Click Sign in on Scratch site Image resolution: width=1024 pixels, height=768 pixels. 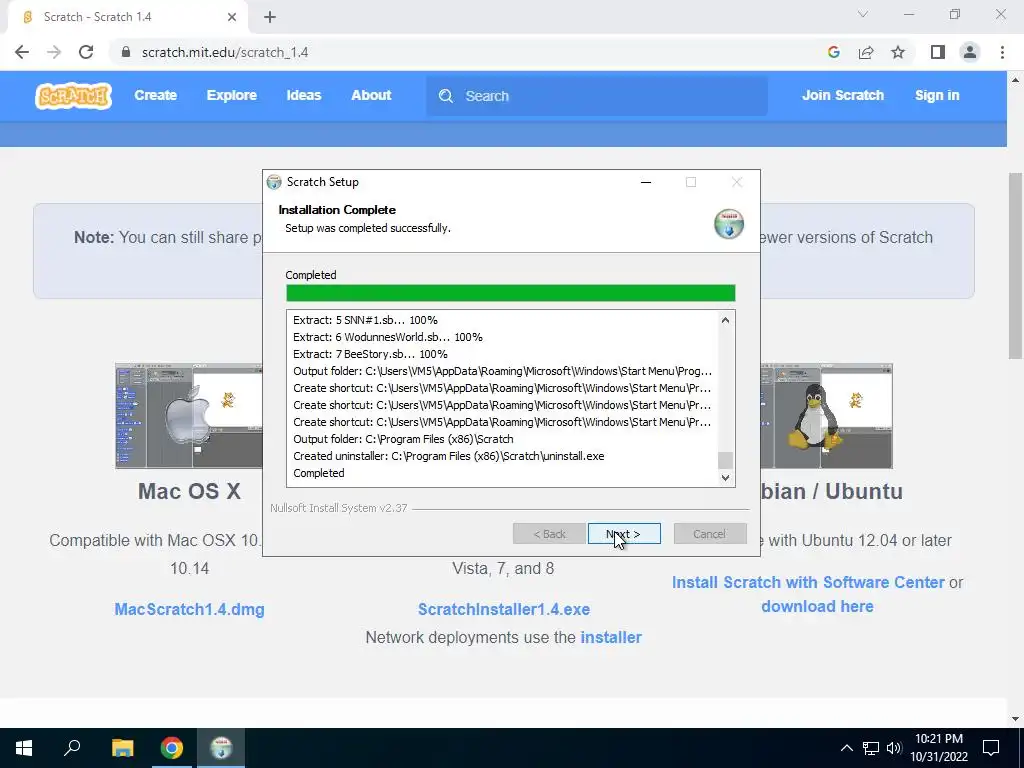tap(937, 95)
